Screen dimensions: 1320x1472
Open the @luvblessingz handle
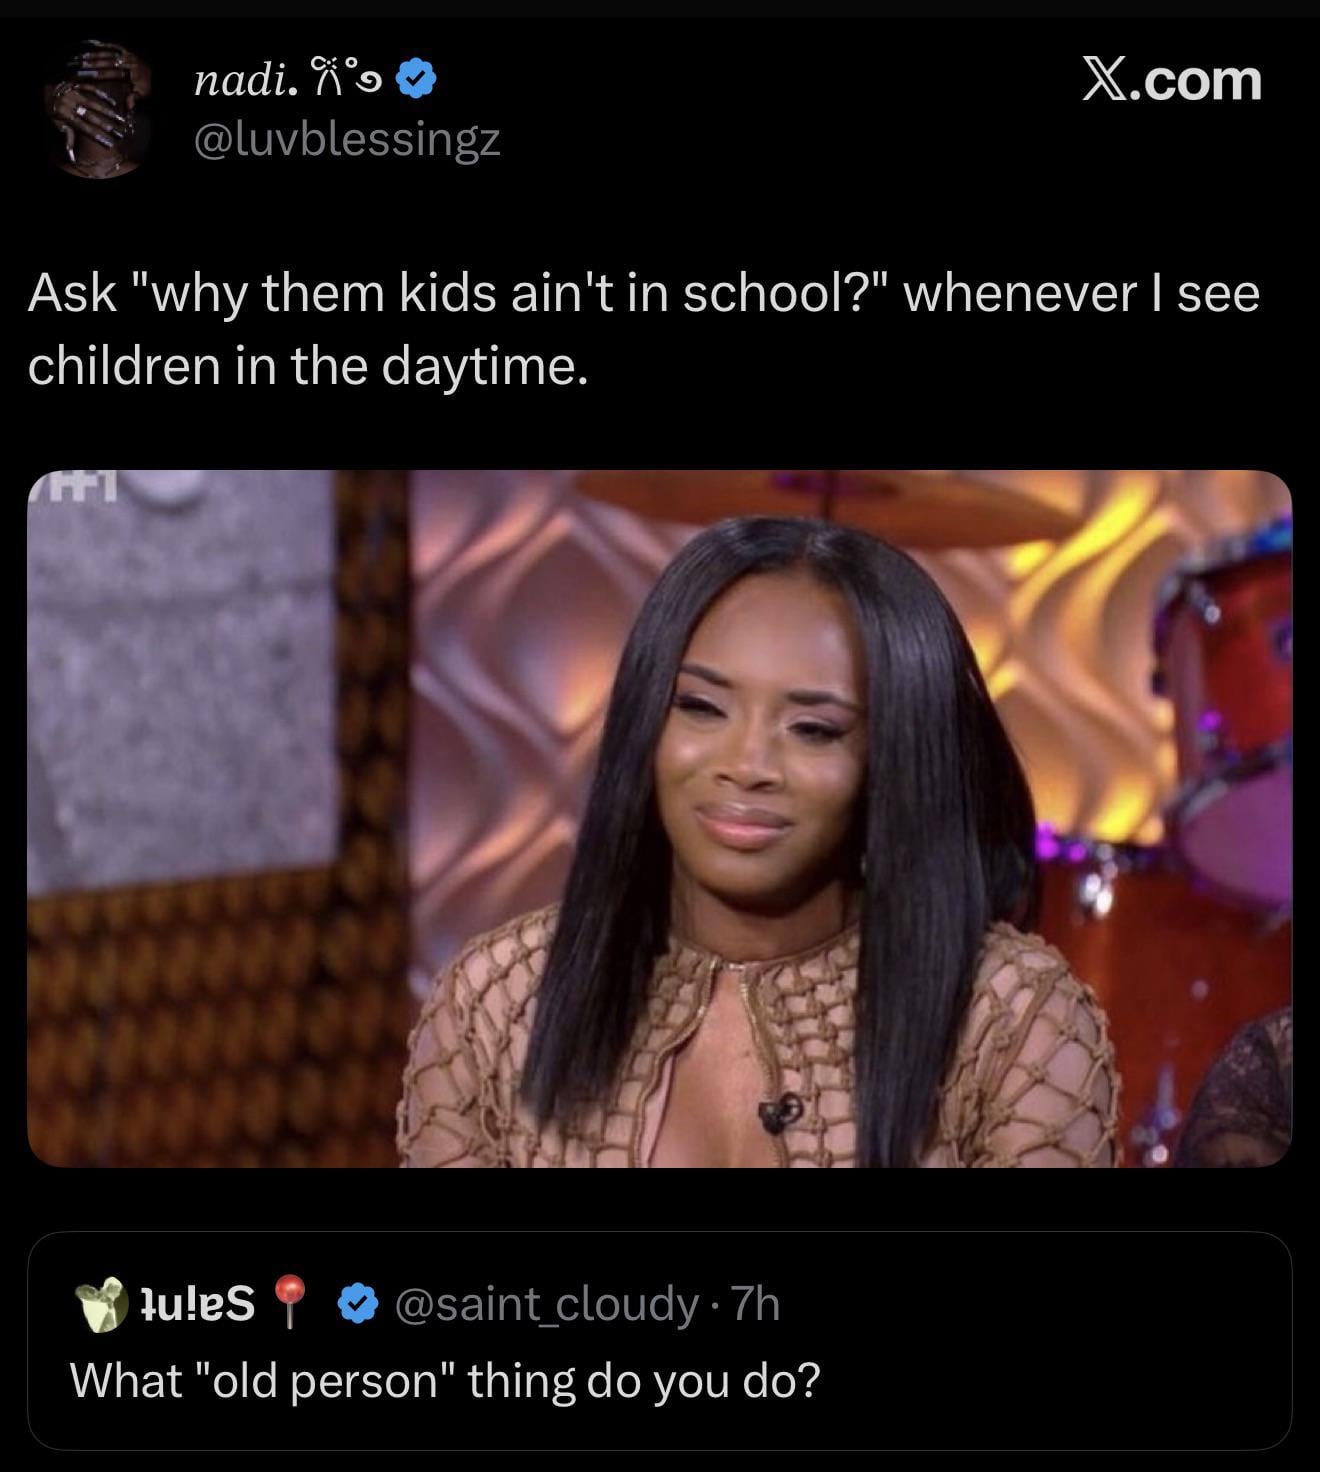click(346, 140)
